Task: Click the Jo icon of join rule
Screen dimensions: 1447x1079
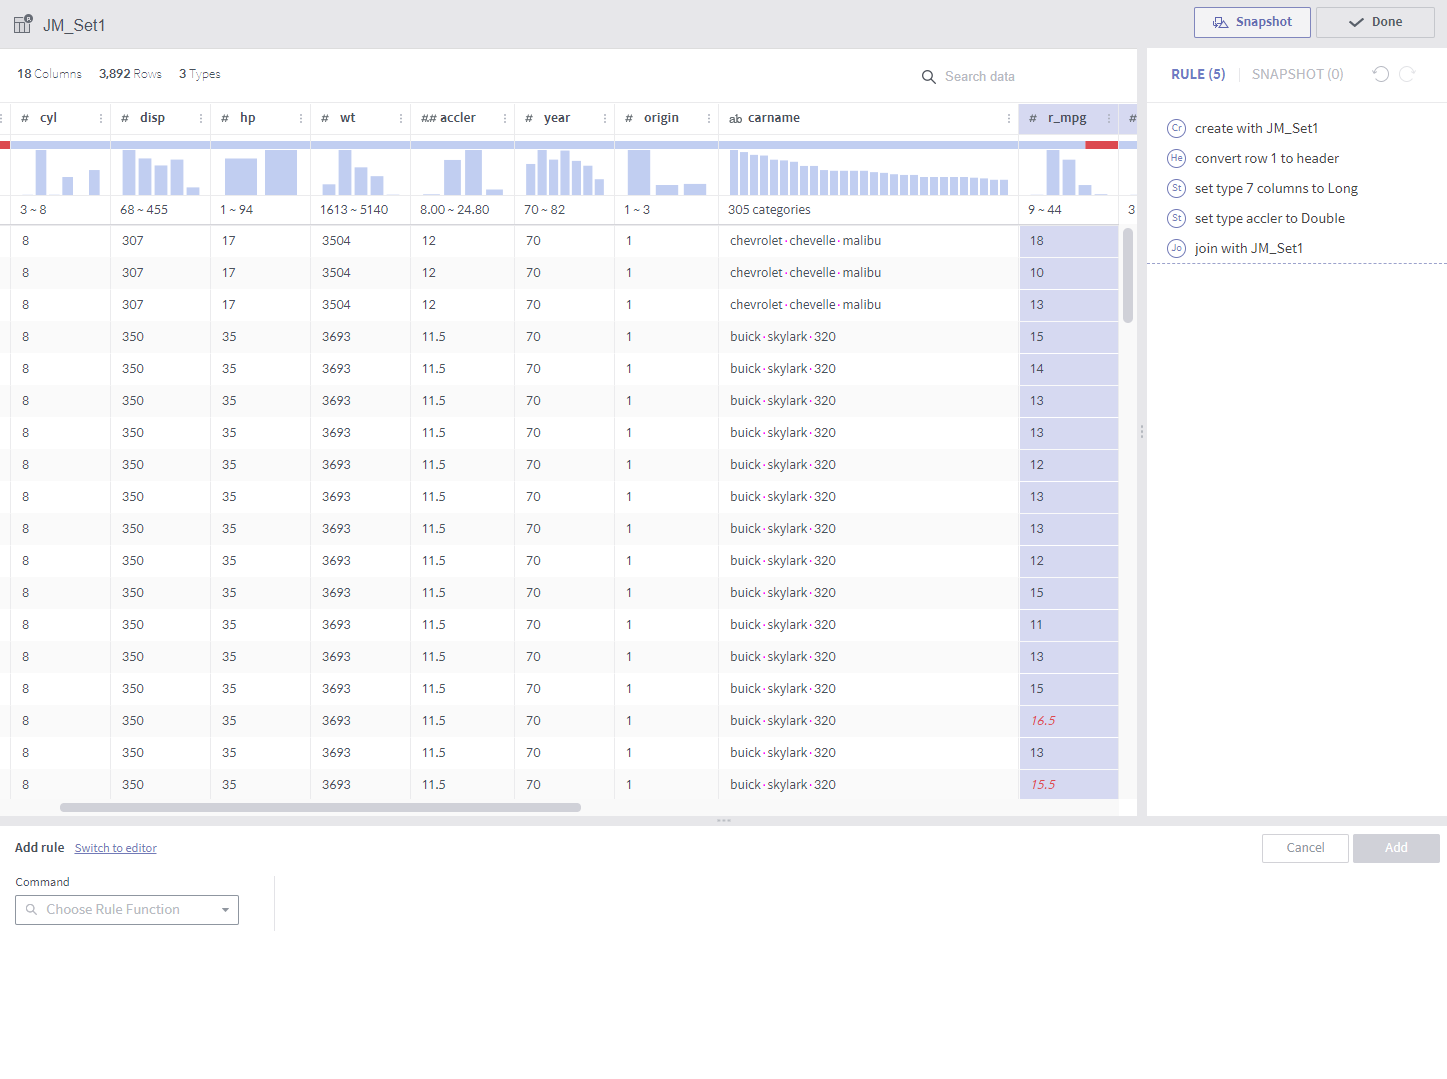Action: pyautogui.click(x=1177, y=248)
